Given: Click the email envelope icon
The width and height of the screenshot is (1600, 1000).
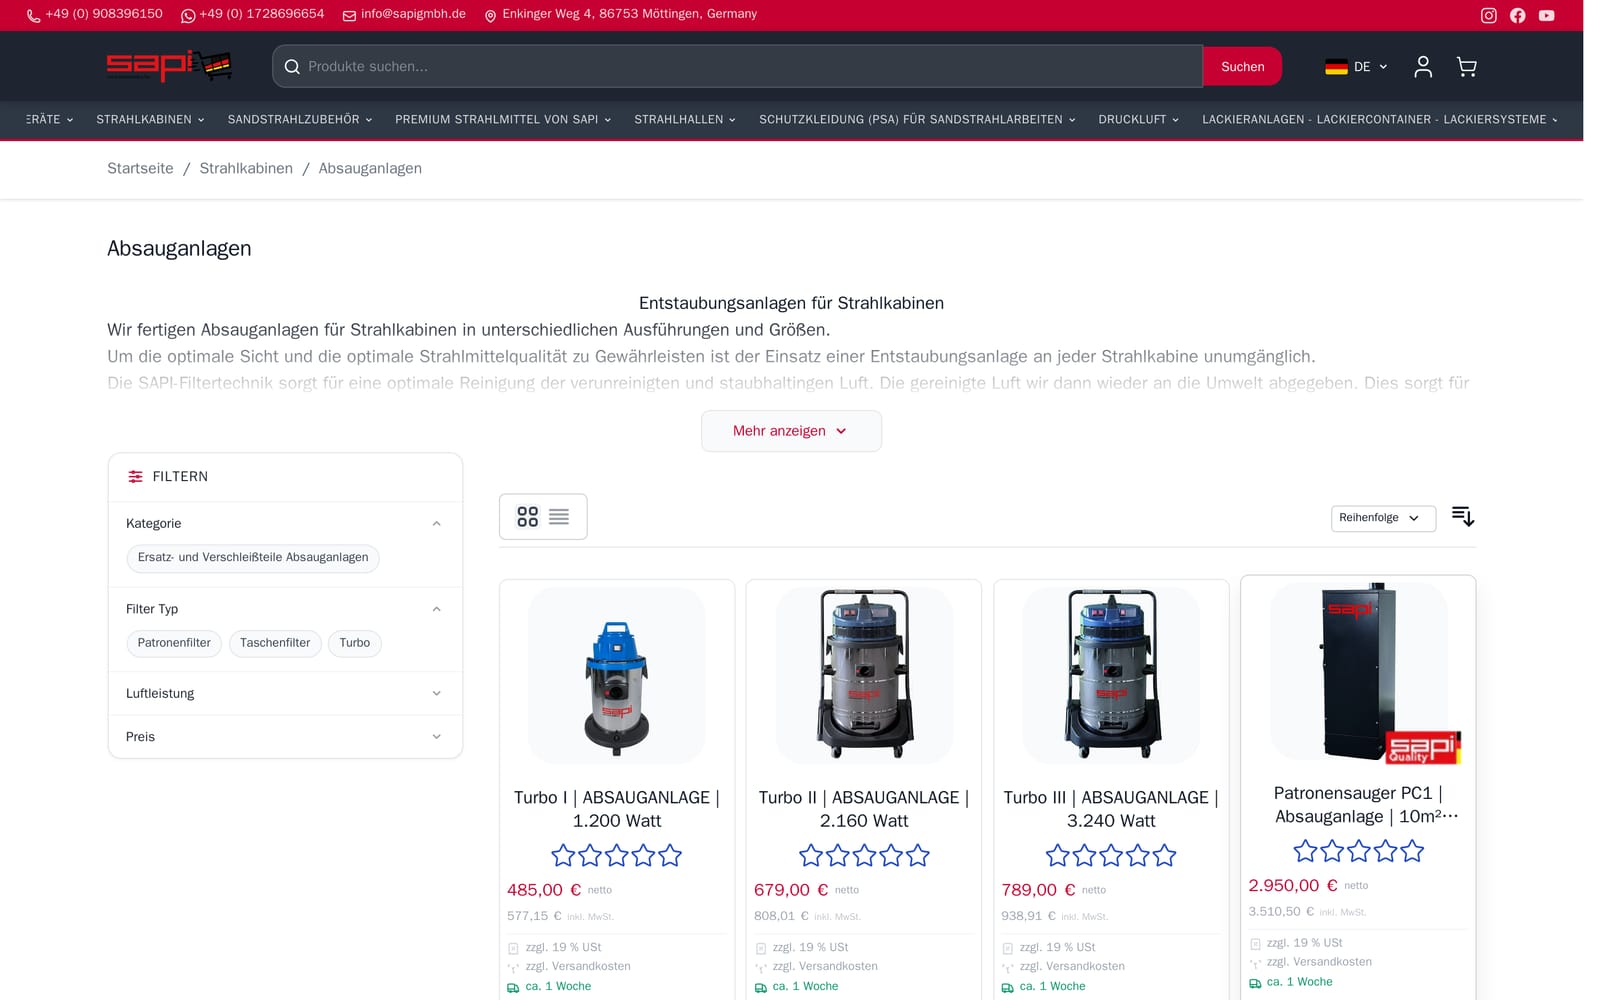Looking at the screenshot, I should pyautogui.click(x=349, y=16).
